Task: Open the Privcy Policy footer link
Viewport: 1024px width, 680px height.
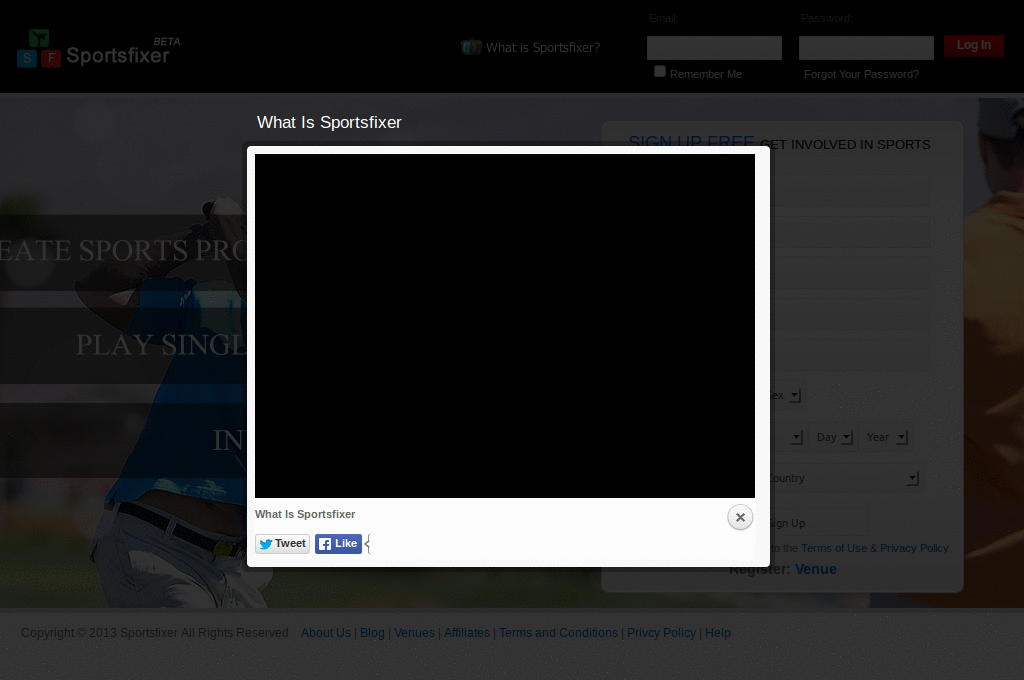Action: (x=662, y=633)
